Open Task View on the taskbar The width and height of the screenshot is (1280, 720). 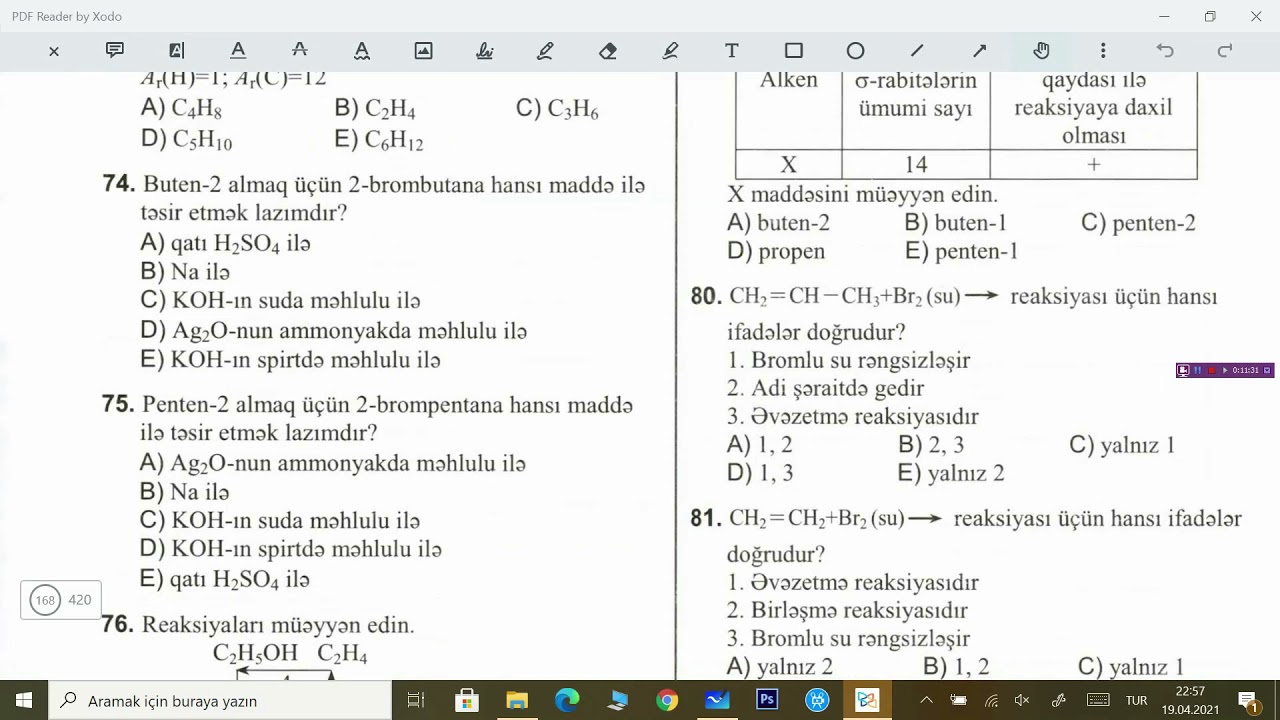pyautogui.click(x=416, y=700)
